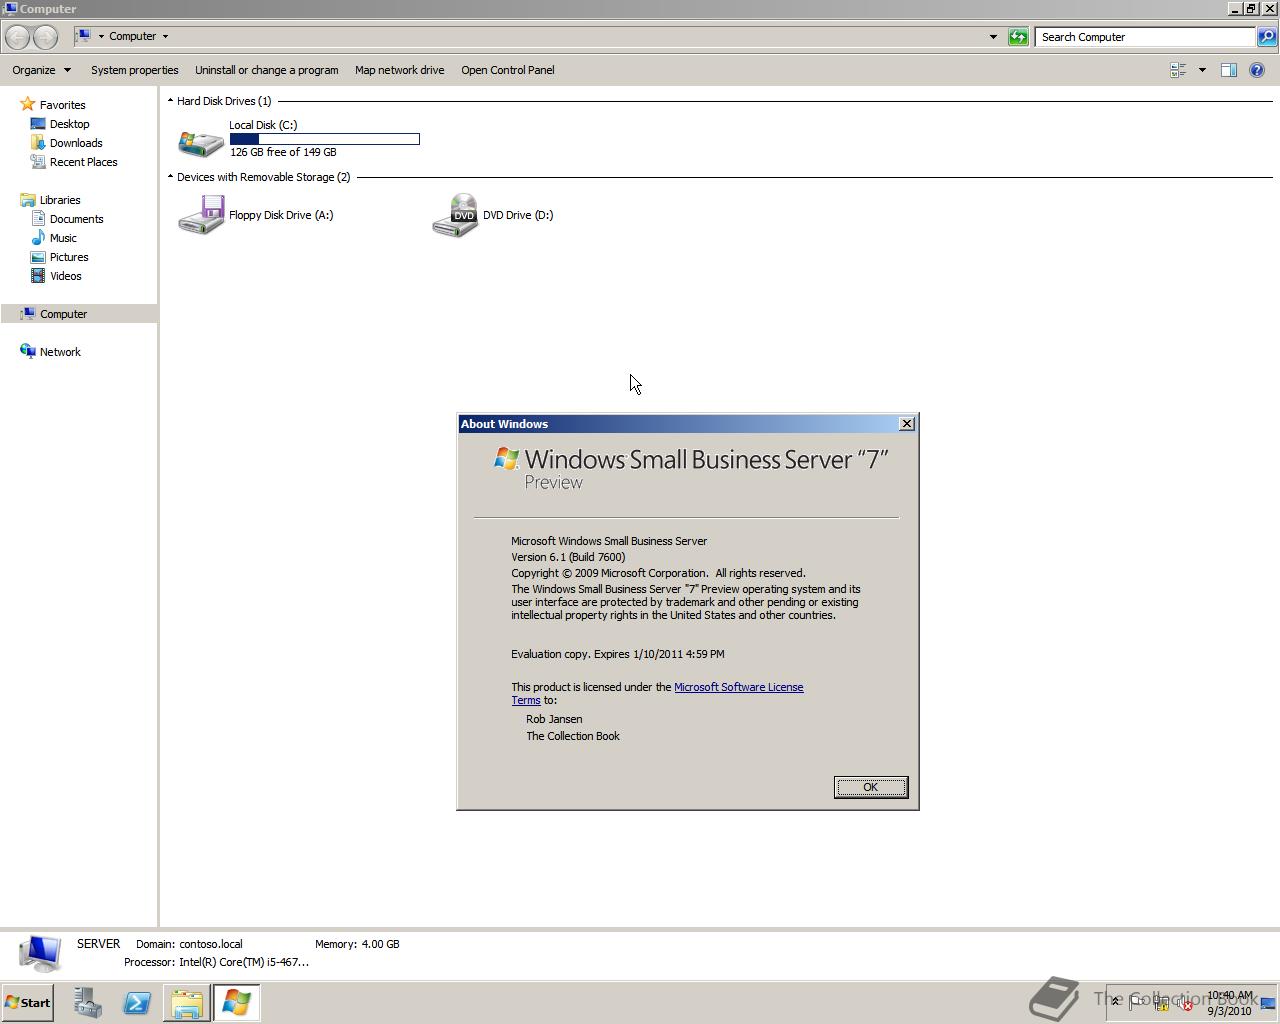Select the Floppy Disk Drive (A:) icon
1280x1024 pixels.
click(x=201, y=215)
